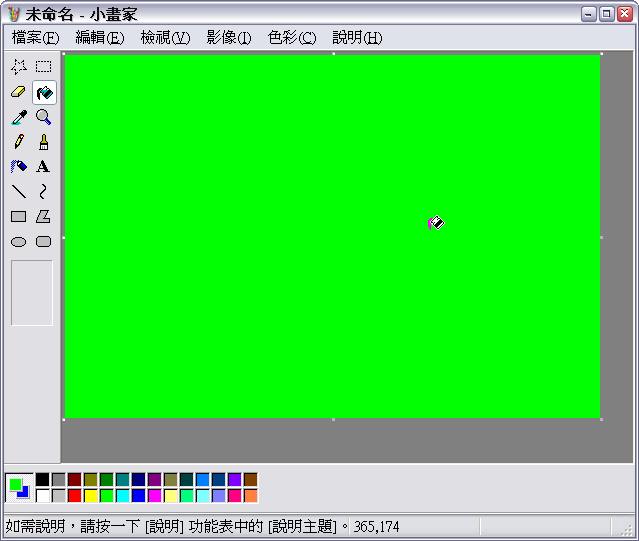Click the canvas bottom-middle resize handle
This screenshot has height=541, width=639.
333,419
